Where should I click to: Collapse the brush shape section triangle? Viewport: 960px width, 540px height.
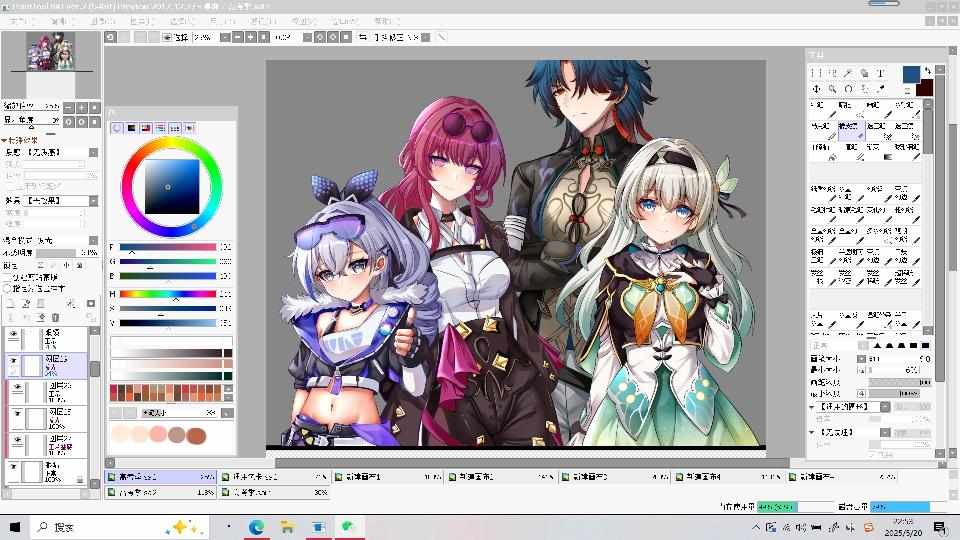(x=813, y=407)
